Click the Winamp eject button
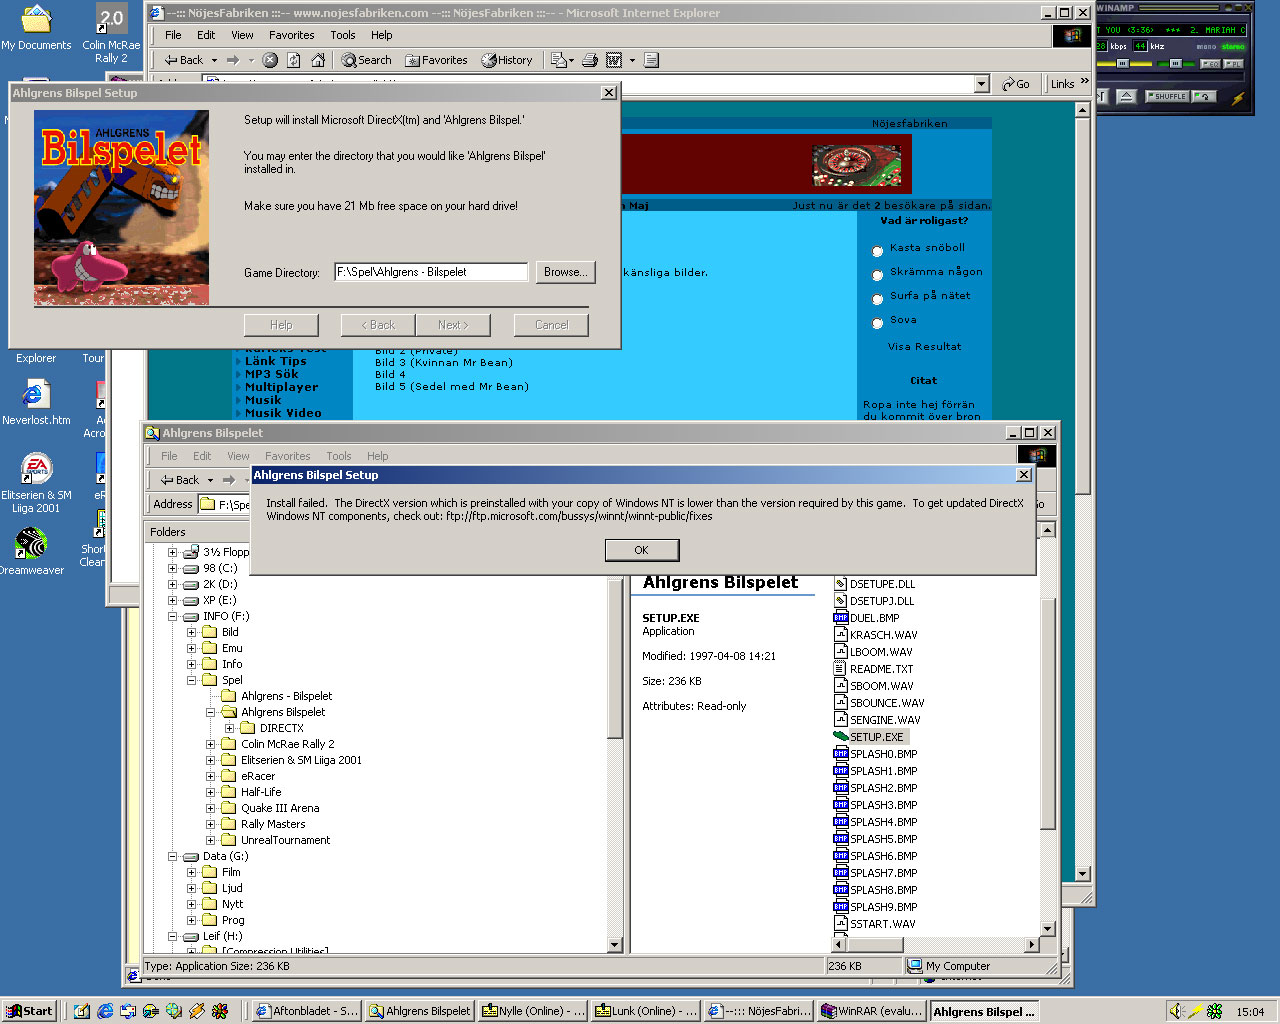1280x1024 pixels. [1127, 97]
